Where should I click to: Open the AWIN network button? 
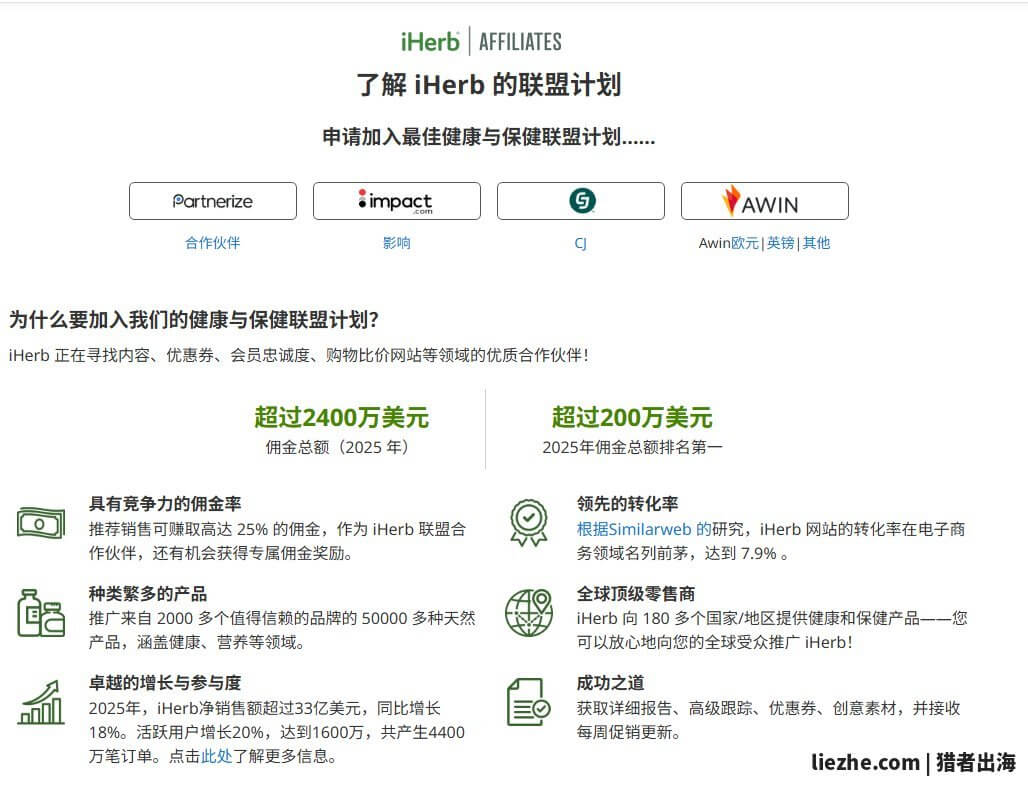pyautogui.click(x=764, y=201)
